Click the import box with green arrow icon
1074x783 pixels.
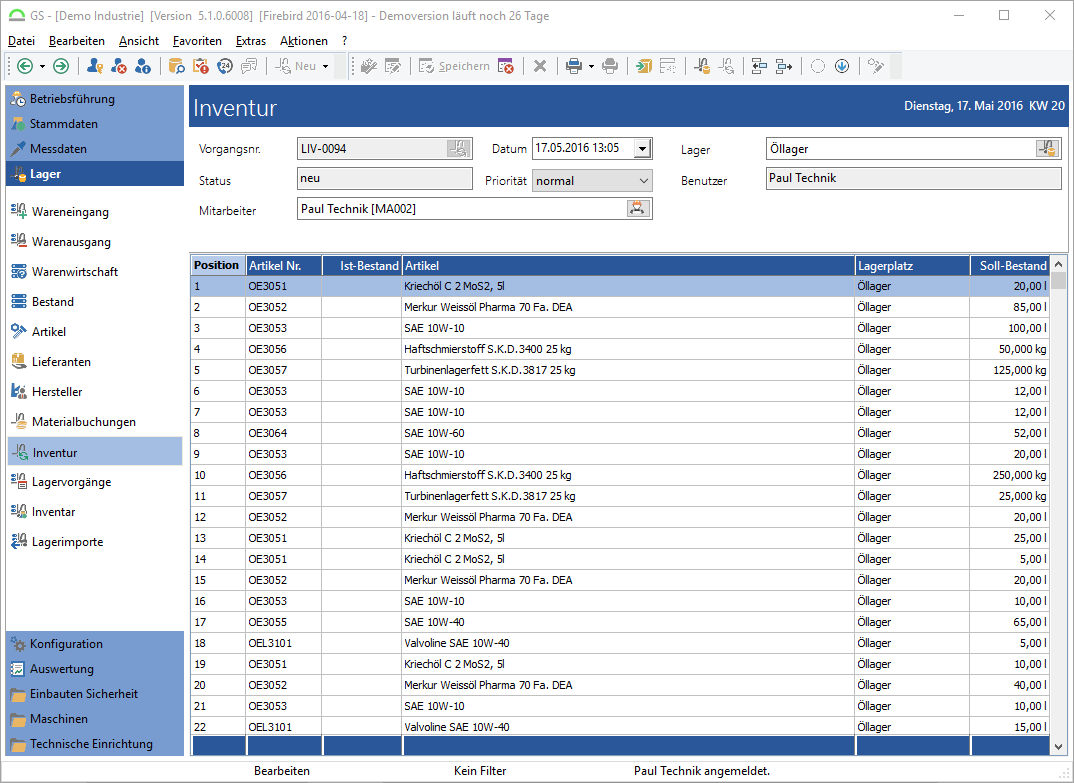point(643,66)
